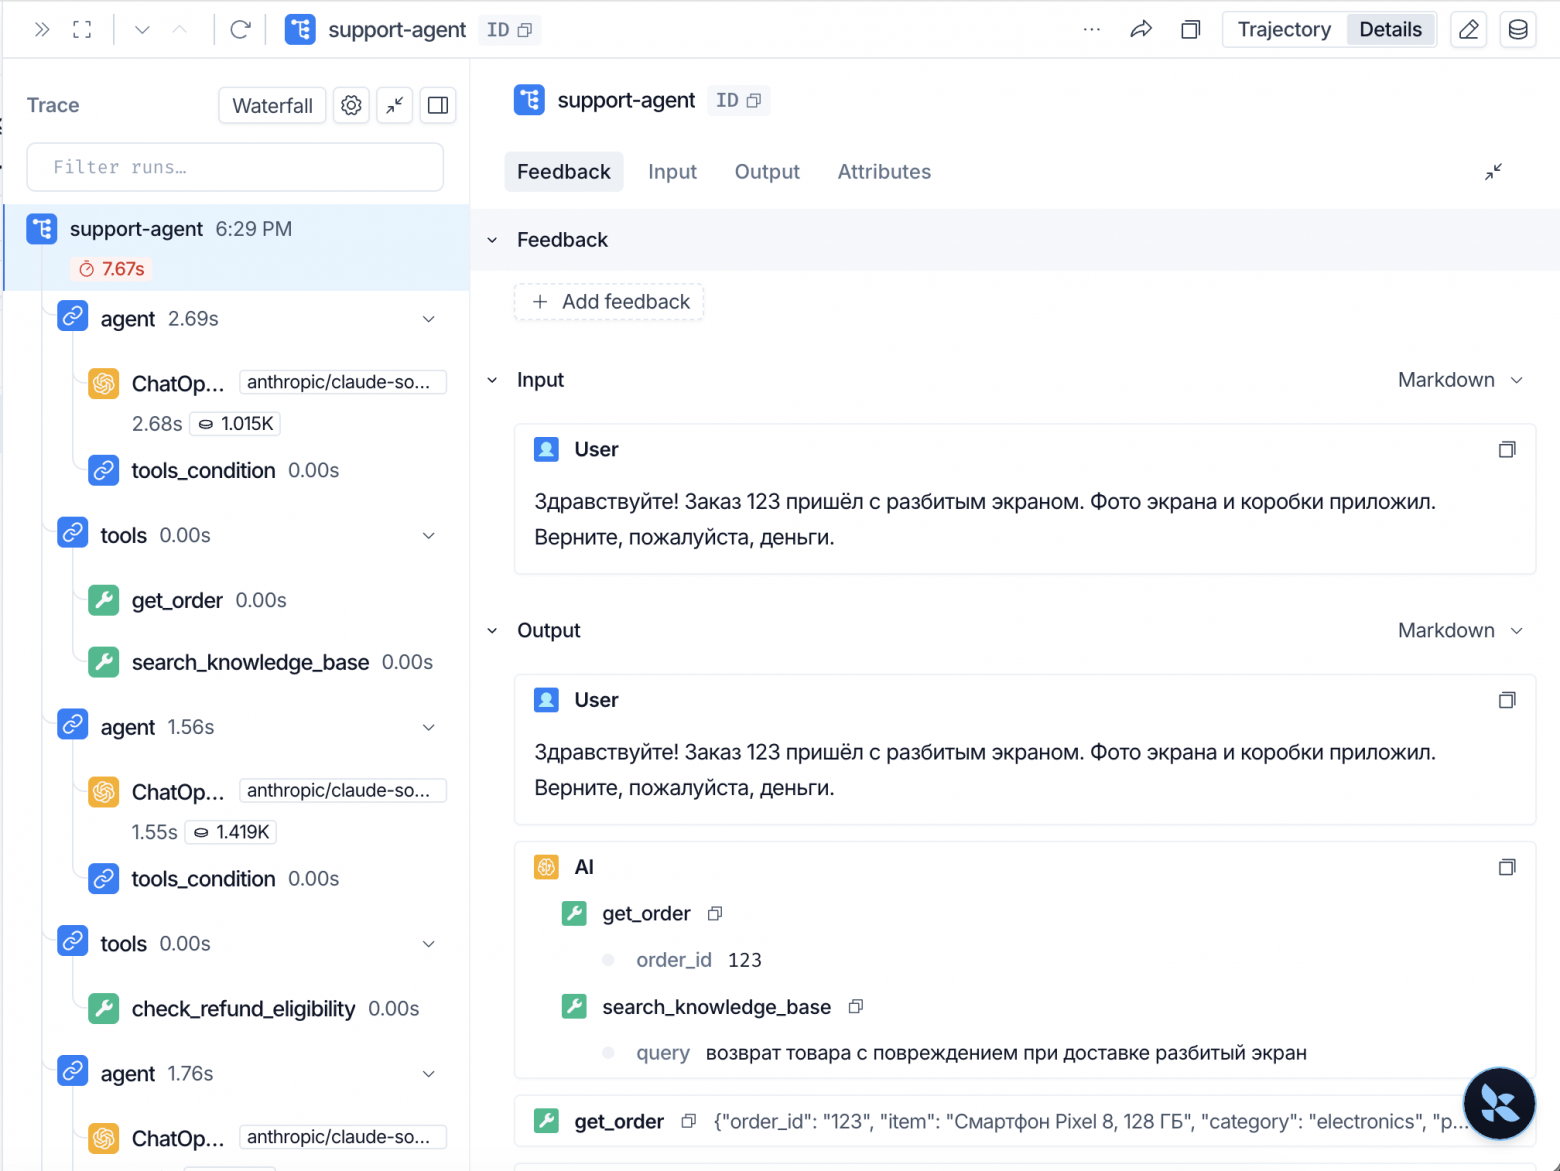The image size is (1560, 1171).
Task: Toggle the Waterfall view button
Action: 272,105
